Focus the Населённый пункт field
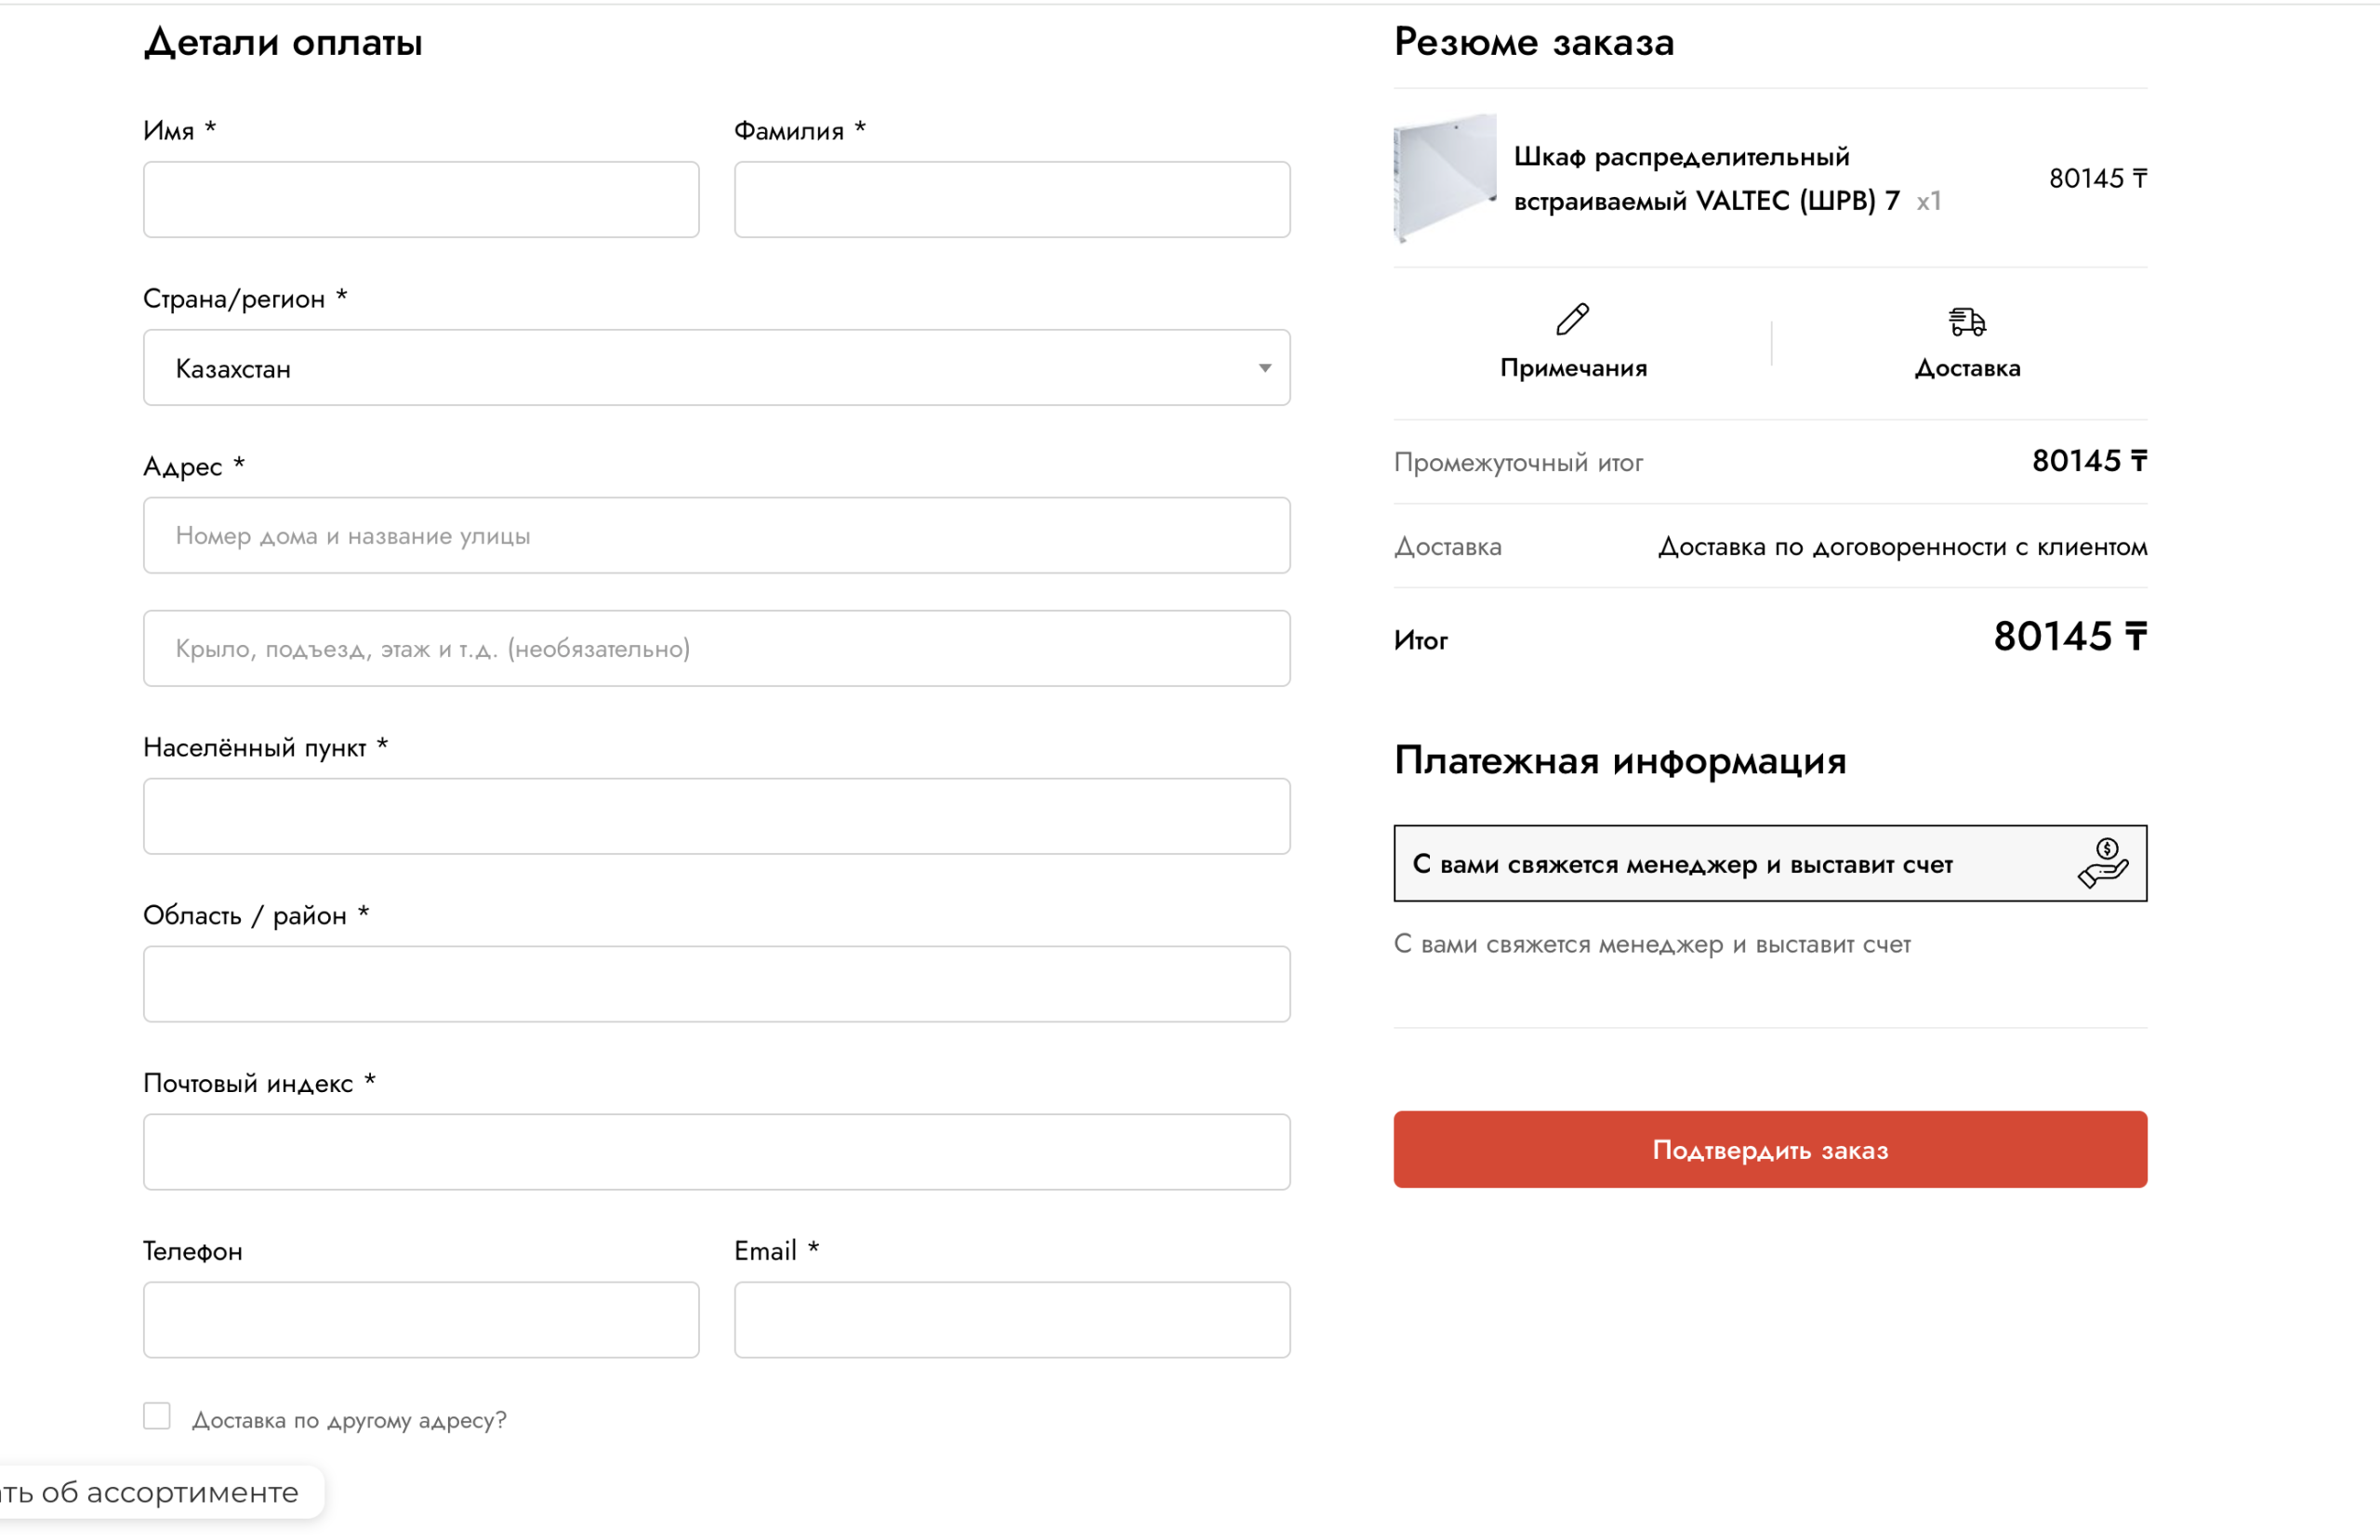 pos(715,817)
